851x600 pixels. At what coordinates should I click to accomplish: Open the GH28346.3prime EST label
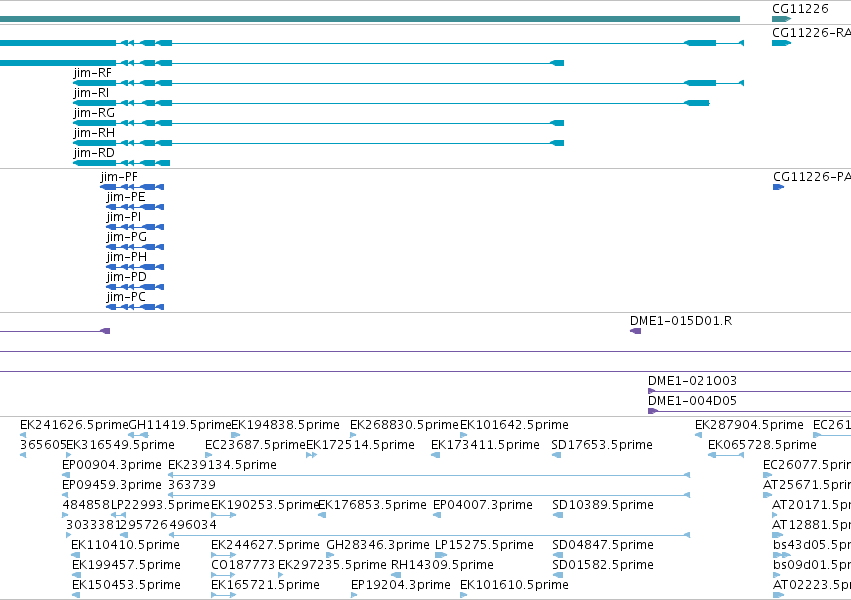tap(378, 545)
